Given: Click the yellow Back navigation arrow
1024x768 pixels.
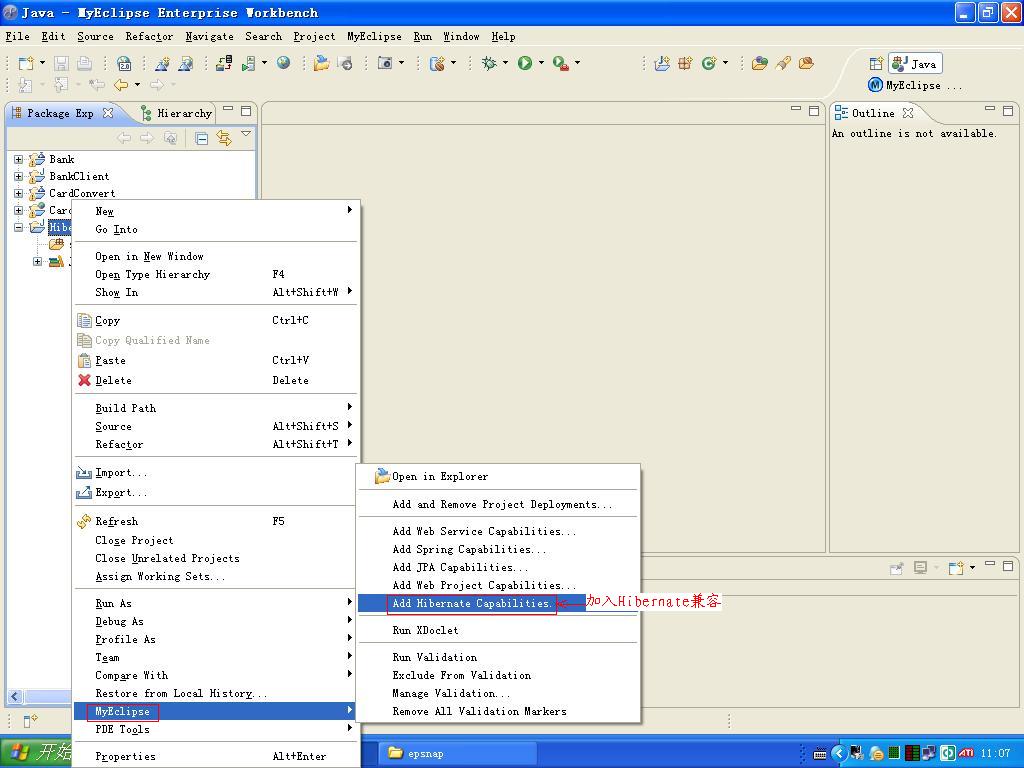Looking at the screenshot, I should coord(121,85).
